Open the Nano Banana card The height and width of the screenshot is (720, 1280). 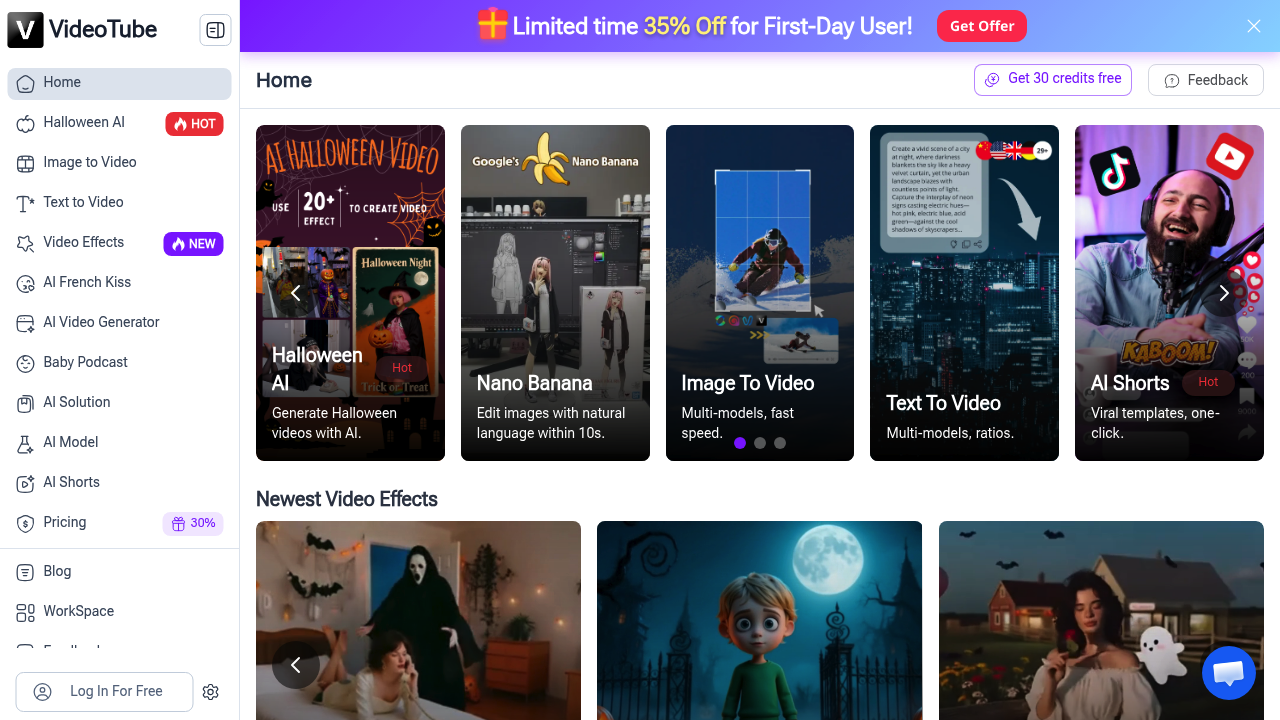(555, 293)
